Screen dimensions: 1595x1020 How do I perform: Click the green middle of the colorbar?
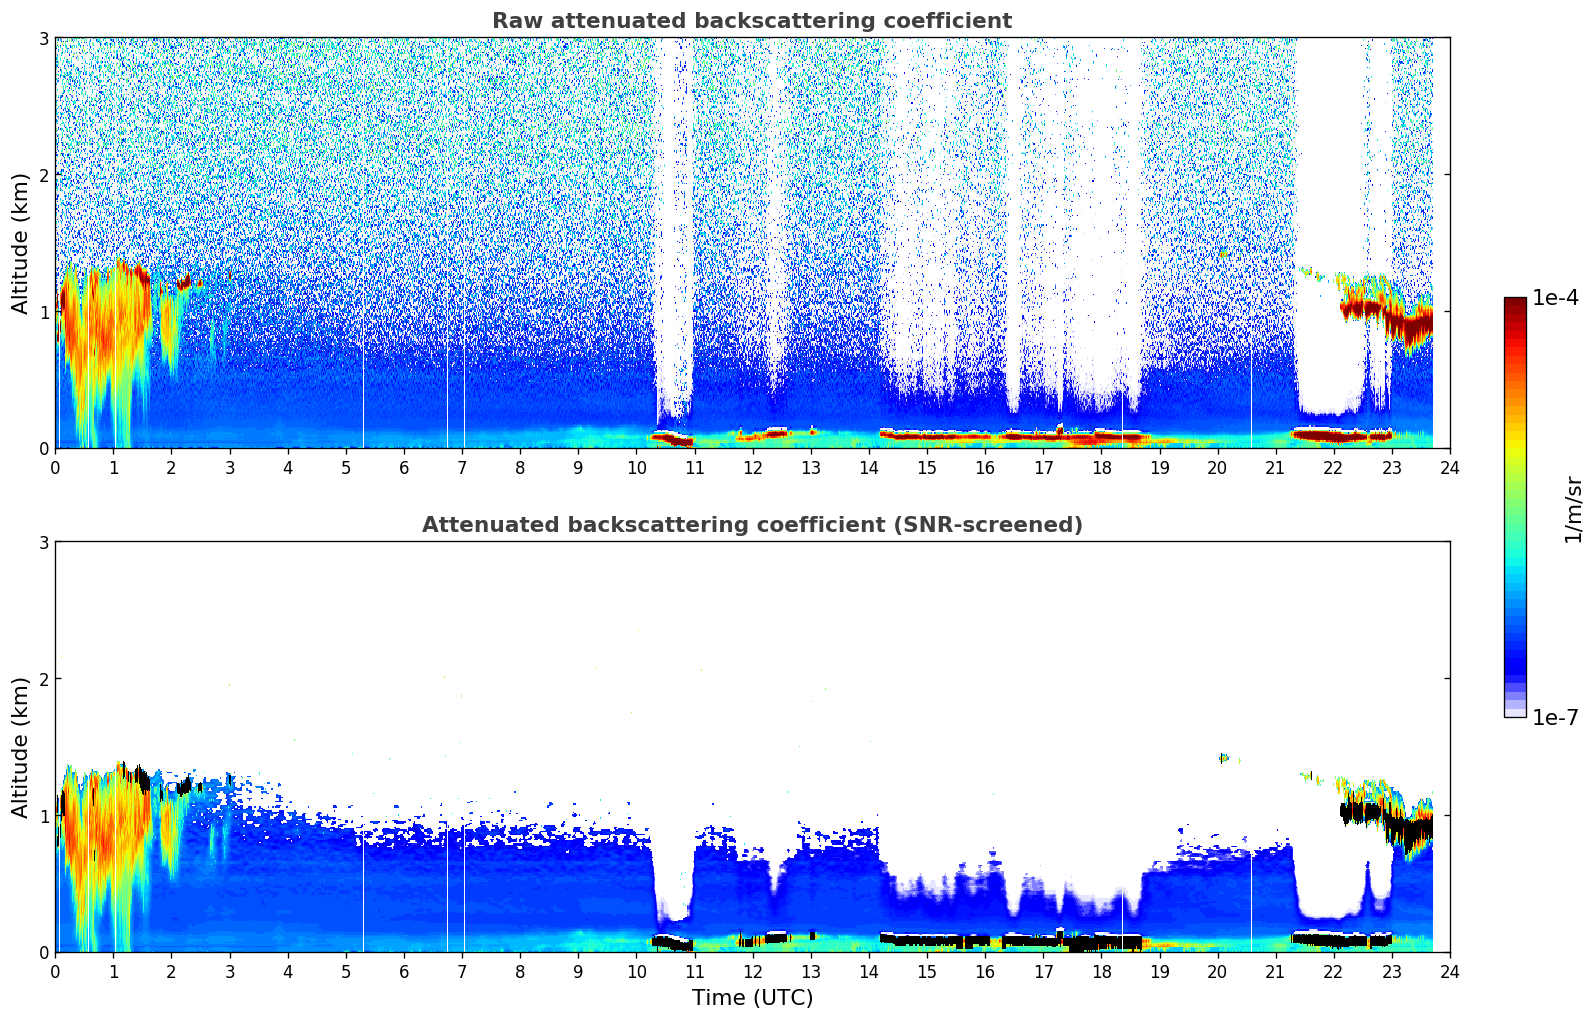click(1515, 507)
